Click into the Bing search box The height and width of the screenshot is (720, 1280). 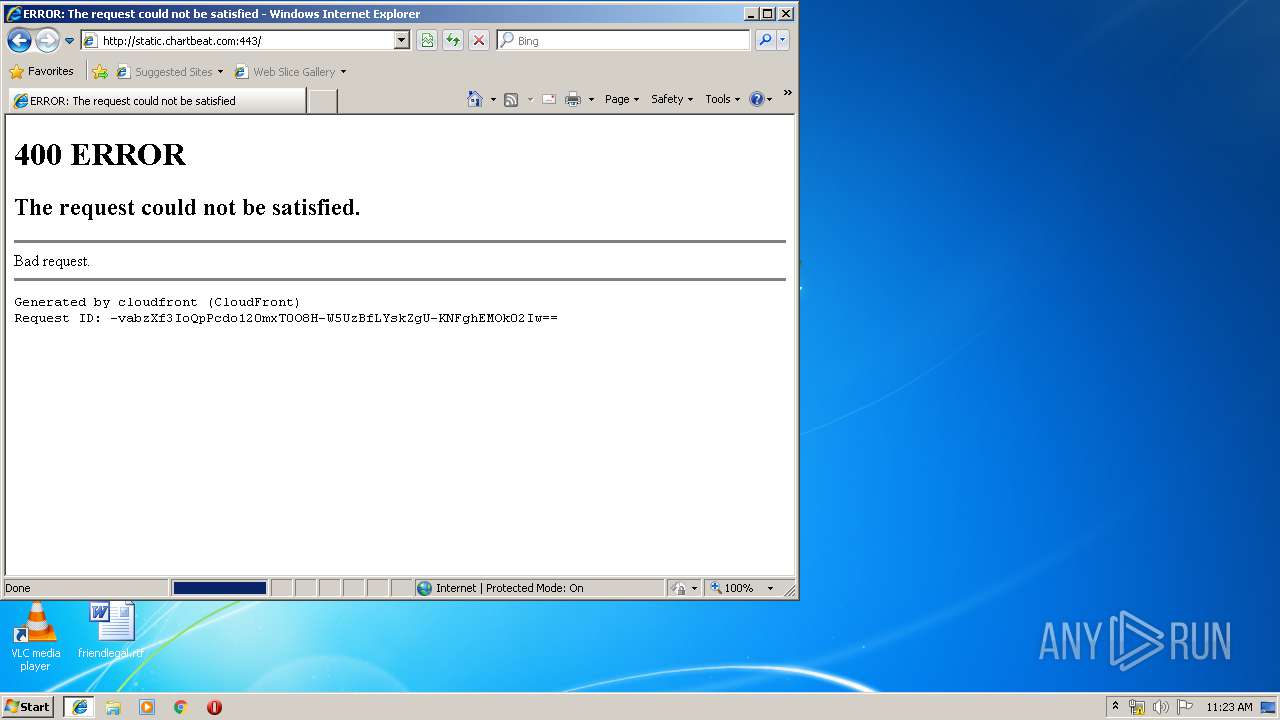tap(623, 40)
